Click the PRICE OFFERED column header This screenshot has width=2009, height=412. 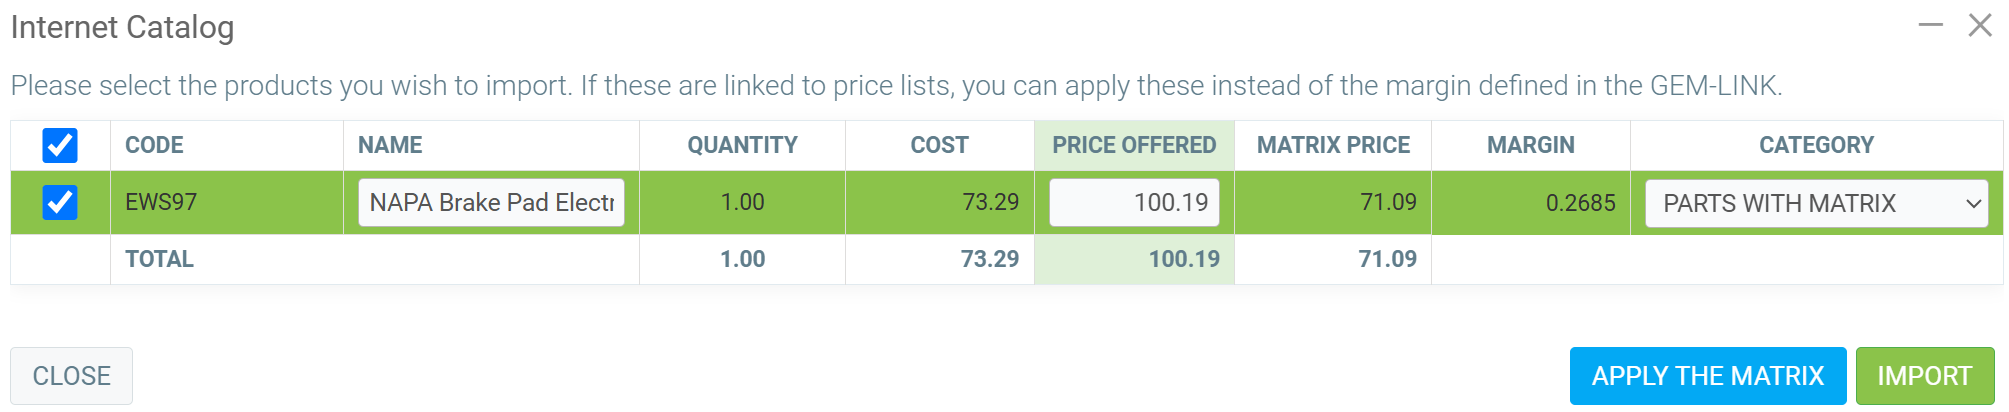1134,146
